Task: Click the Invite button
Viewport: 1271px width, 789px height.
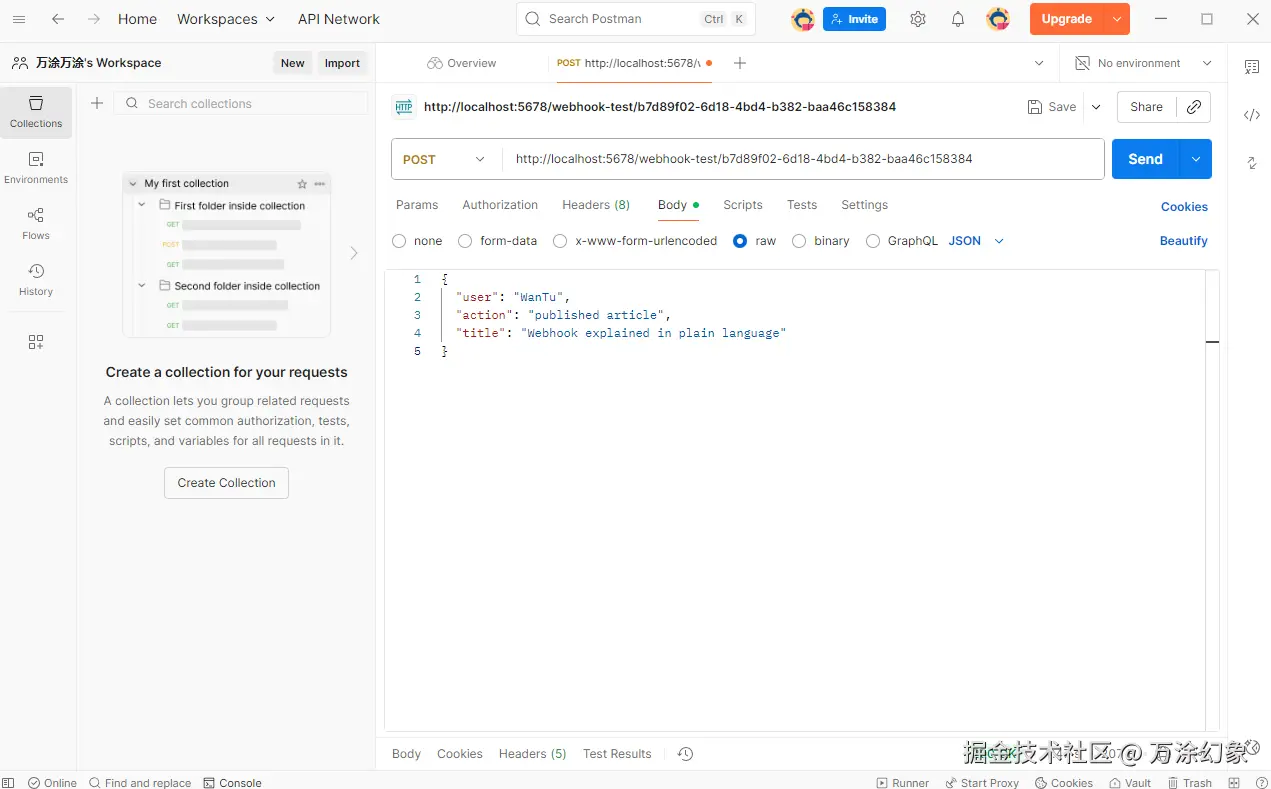Action: coord(854,19)
